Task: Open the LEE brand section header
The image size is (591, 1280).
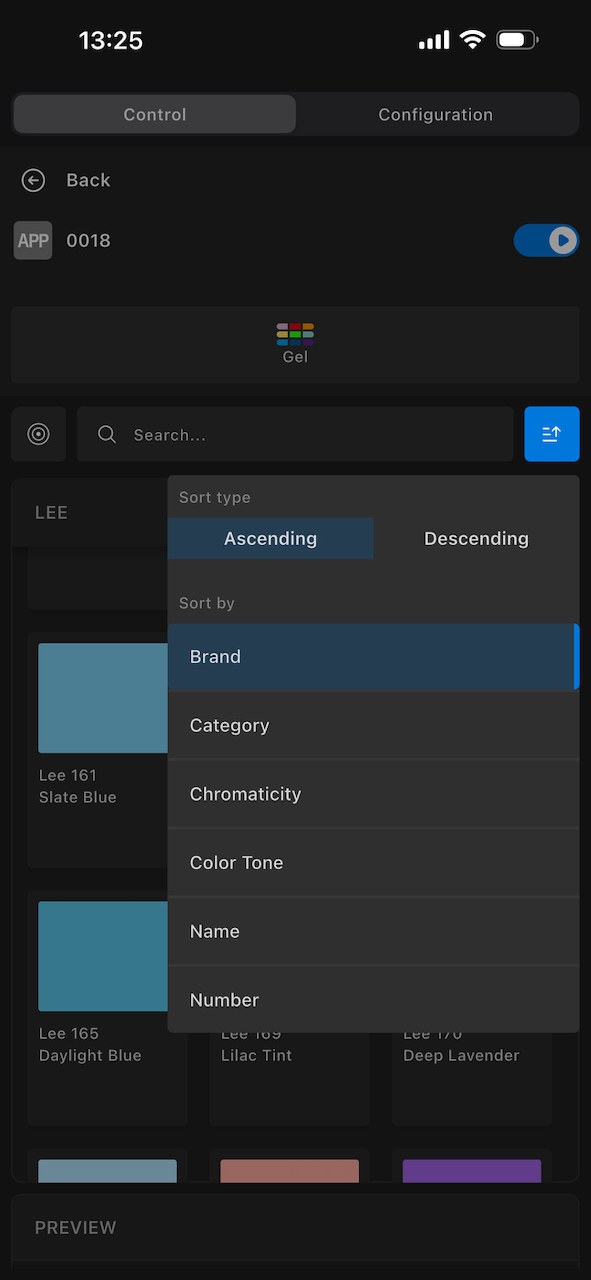Action: [90, 512]
